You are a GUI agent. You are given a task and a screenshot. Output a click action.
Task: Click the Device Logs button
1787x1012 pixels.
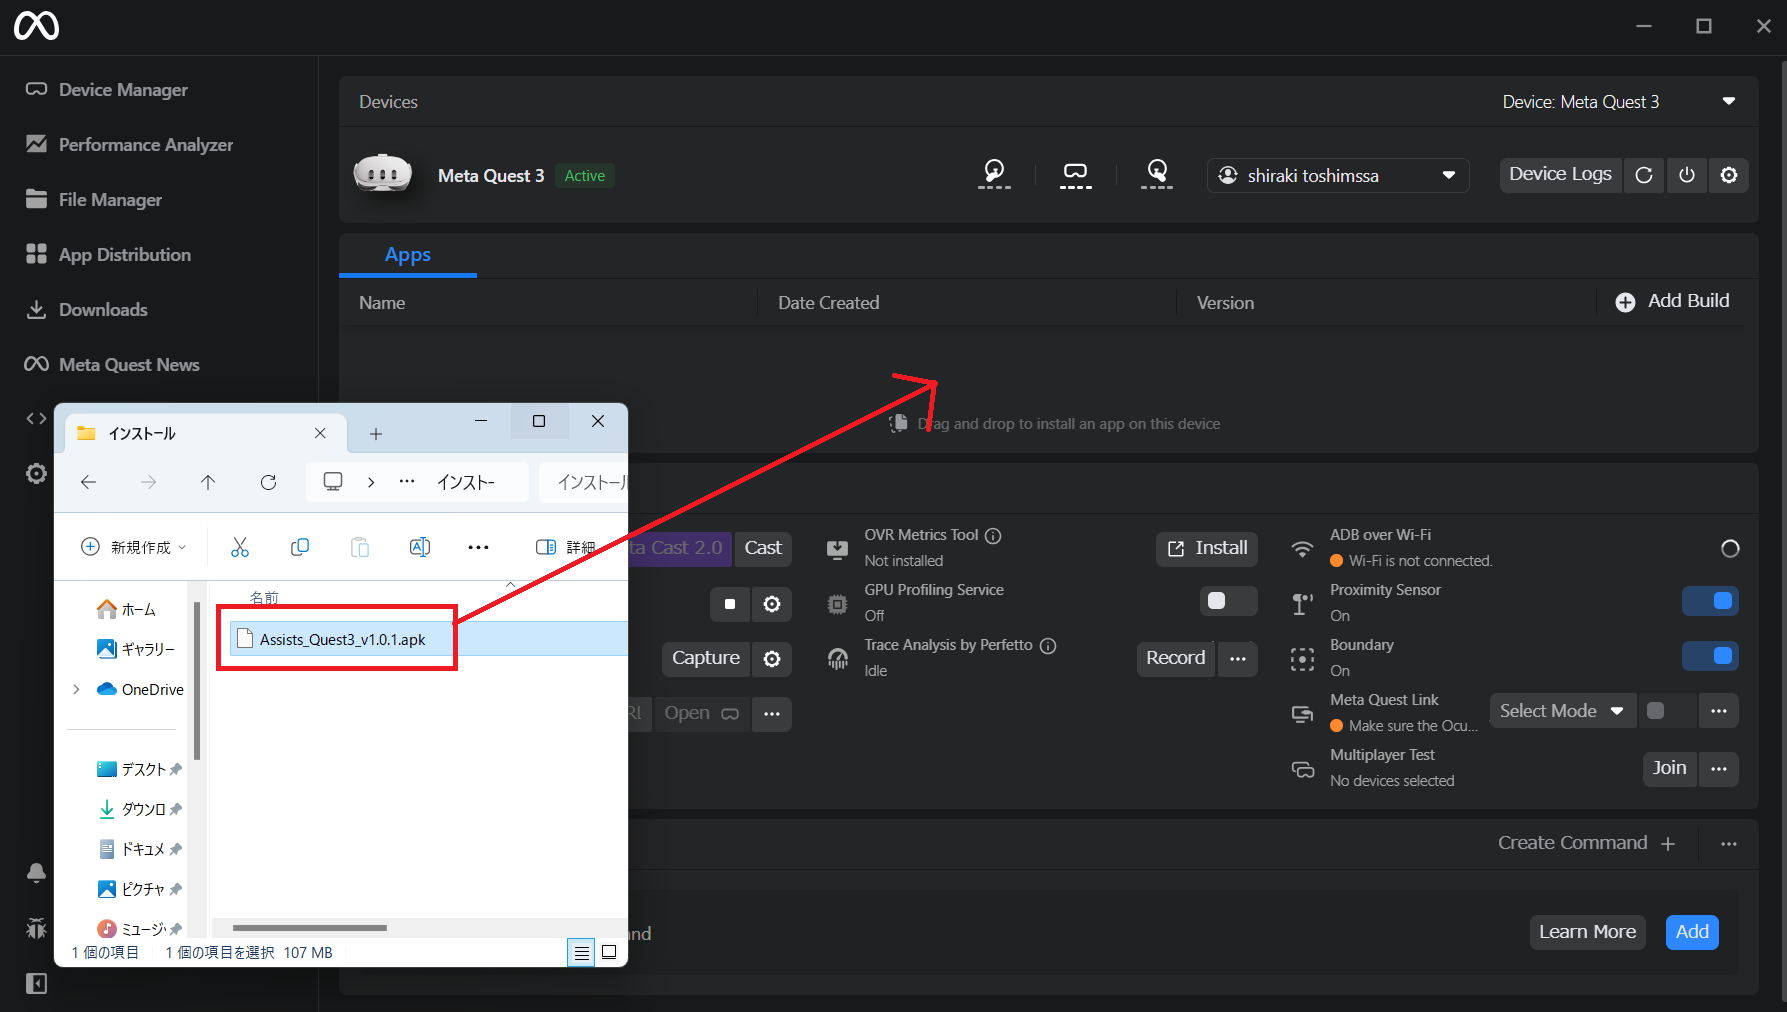coord(1559,174)
